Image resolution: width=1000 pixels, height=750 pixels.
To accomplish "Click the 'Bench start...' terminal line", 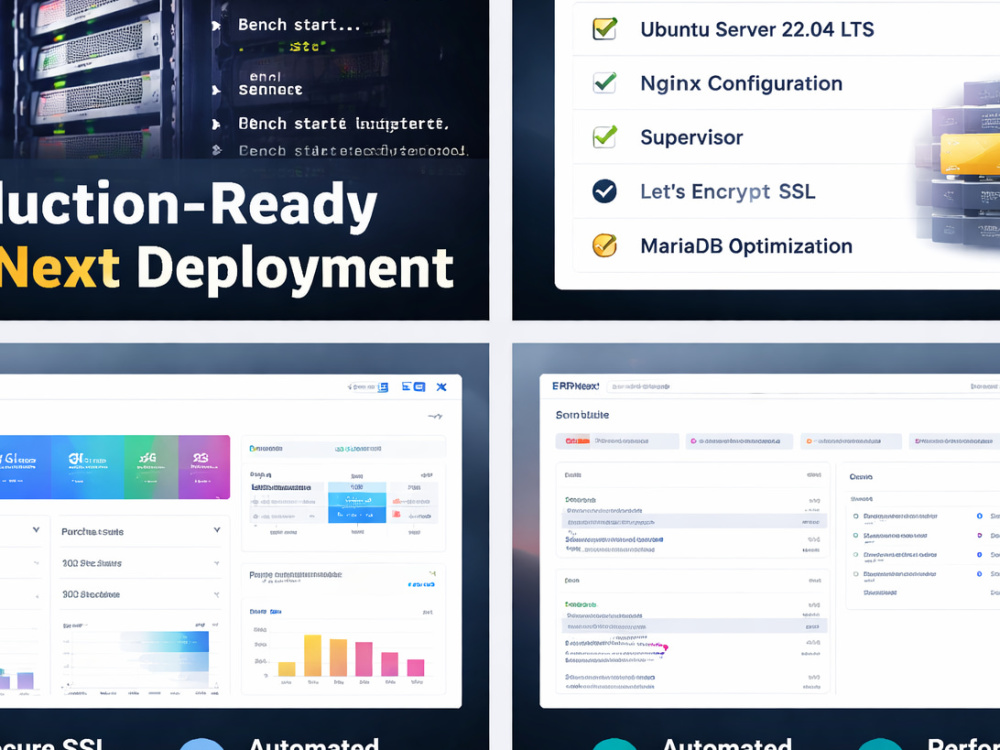I will pyautogui.click(x=298, y=25).
